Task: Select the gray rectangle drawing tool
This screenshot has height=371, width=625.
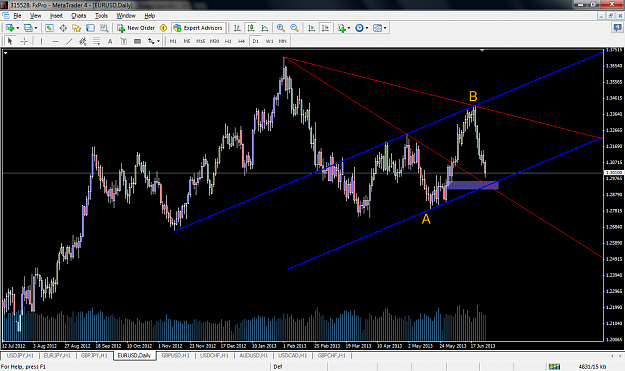Action: pyautogui.click(x=138, y=41)
